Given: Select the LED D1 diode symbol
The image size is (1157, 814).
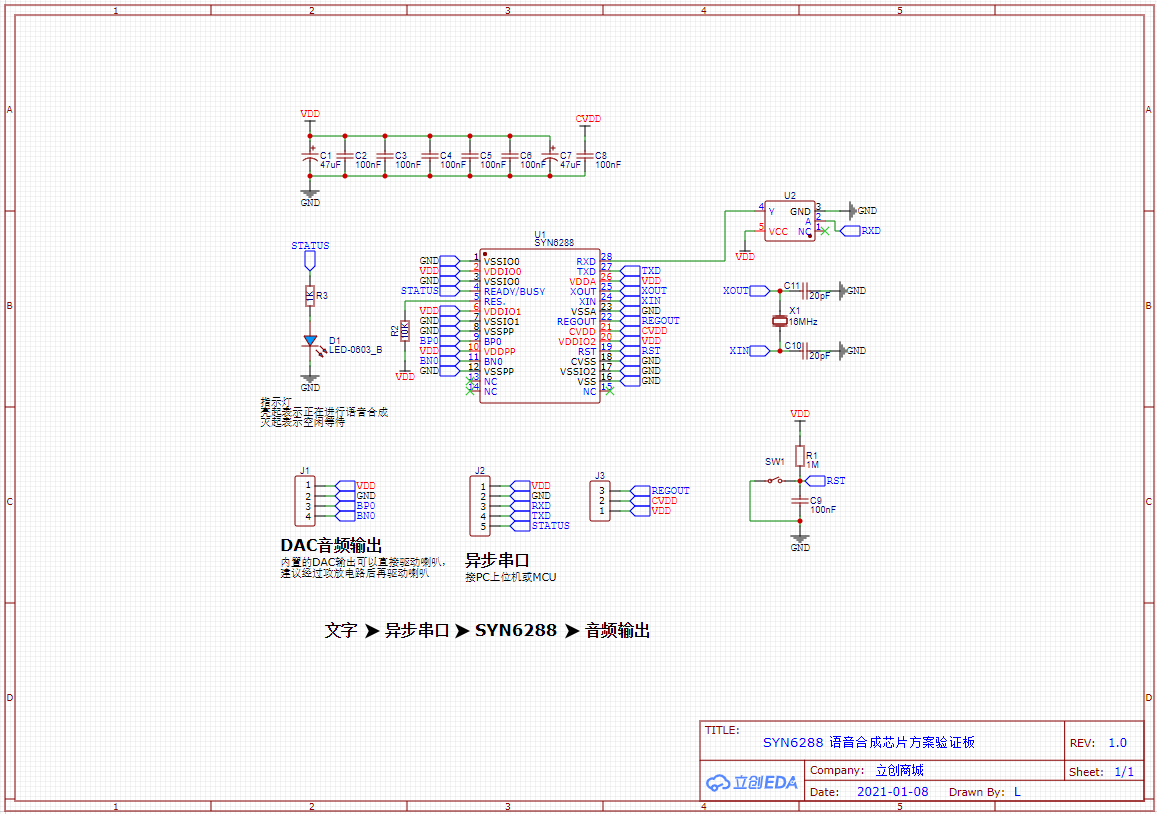Looking at the screenshot, I should click(310, 341).
